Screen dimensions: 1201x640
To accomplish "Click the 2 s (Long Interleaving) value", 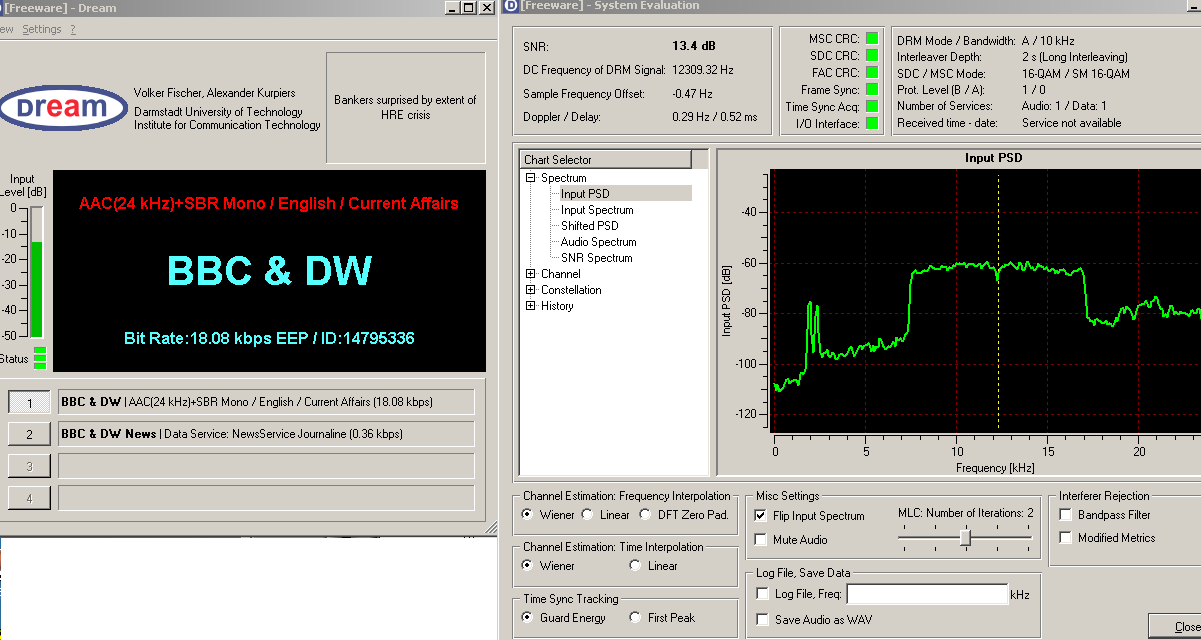I will tap(1074, 57).
